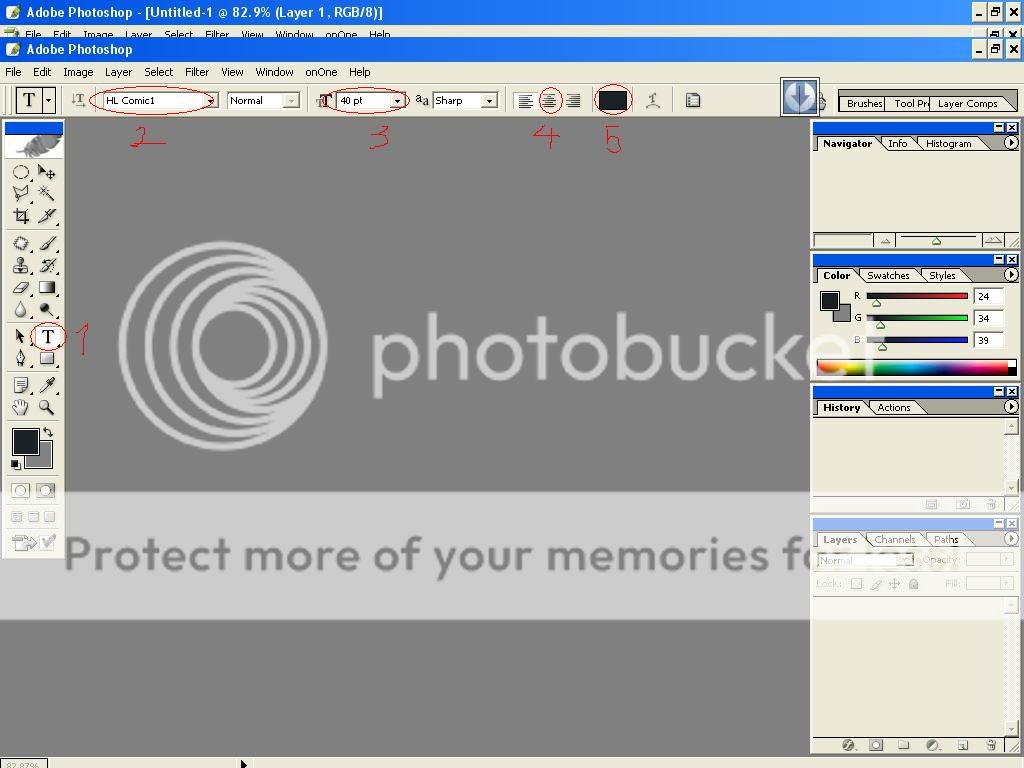This screenshot has height=768, width=1024.
Task: Open the Layer Comps palette
Action: point(967,103)
